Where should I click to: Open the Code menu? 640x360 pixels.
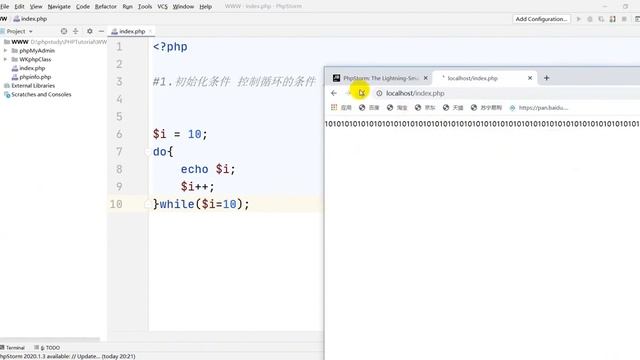82,7
